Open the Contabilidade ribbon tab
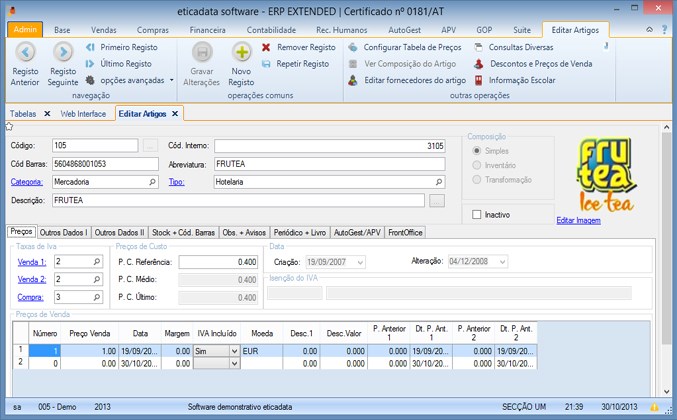The image size is (677, 420). tap(271, 30)
